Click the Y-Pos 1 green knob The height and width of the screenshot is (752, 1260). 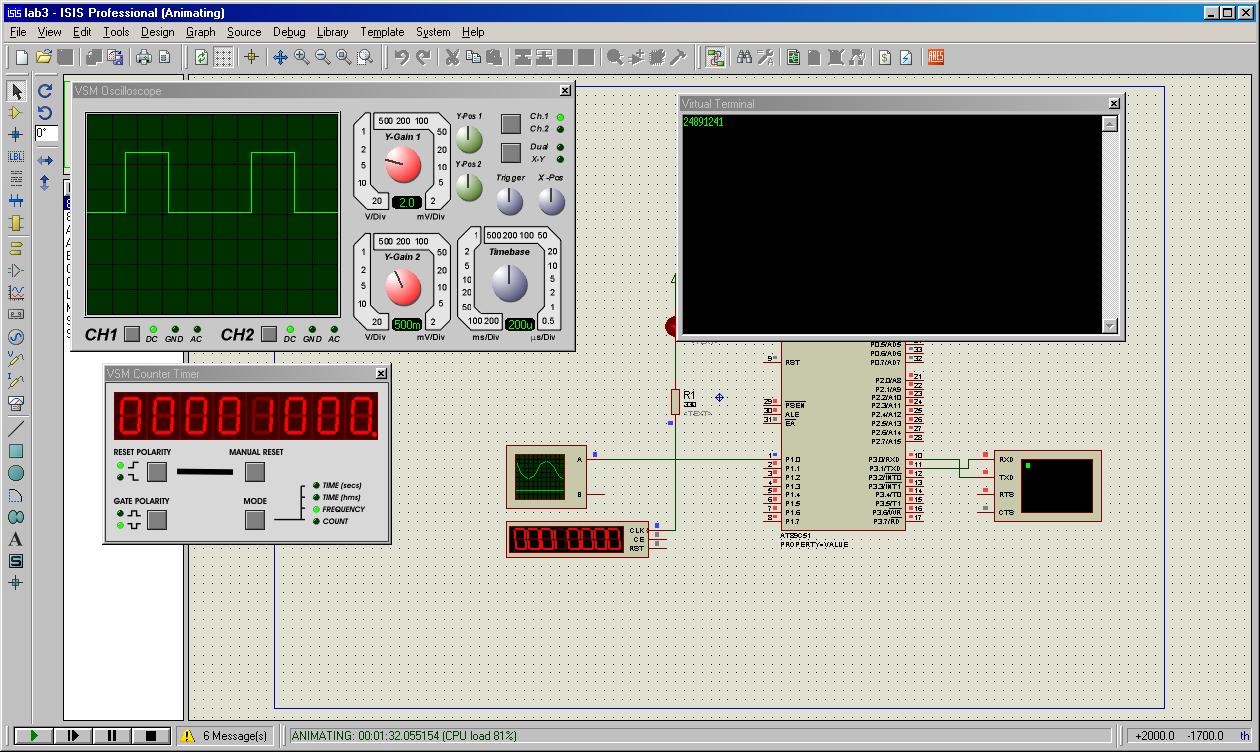tap(469, 140)
